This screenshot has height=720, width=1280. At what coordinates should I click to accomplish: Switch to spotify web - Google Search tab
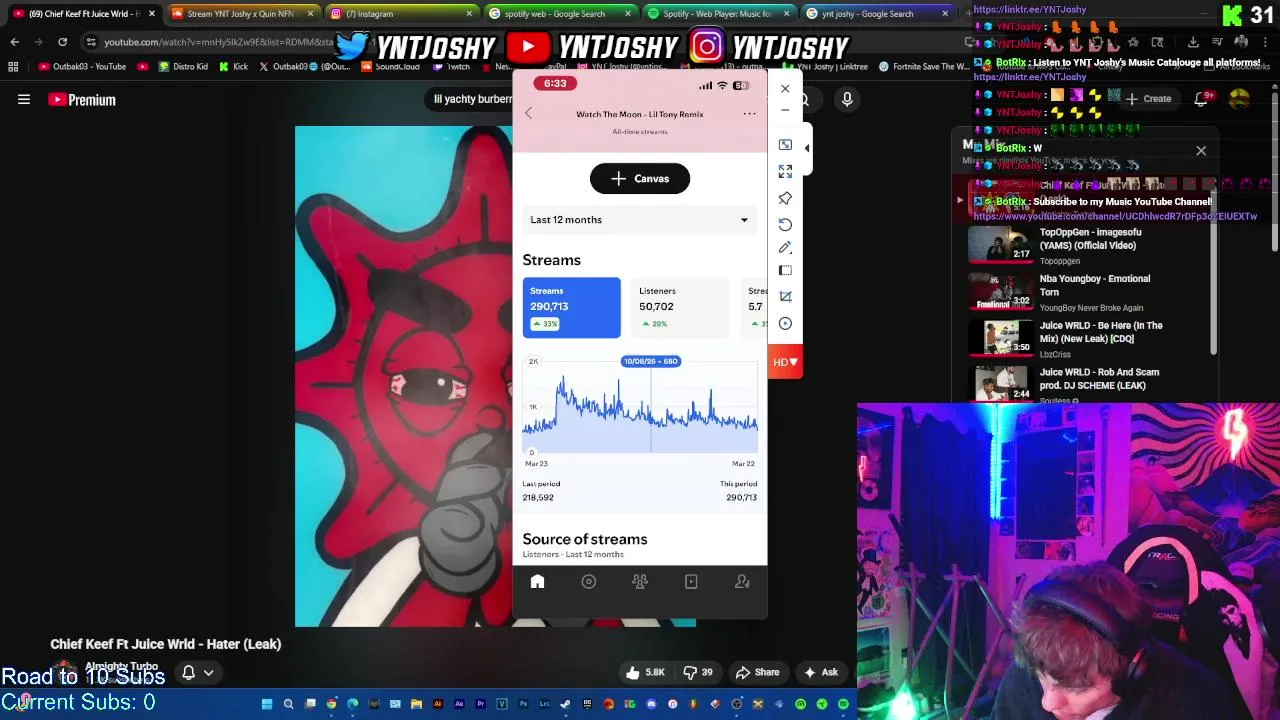click(558, 14)
